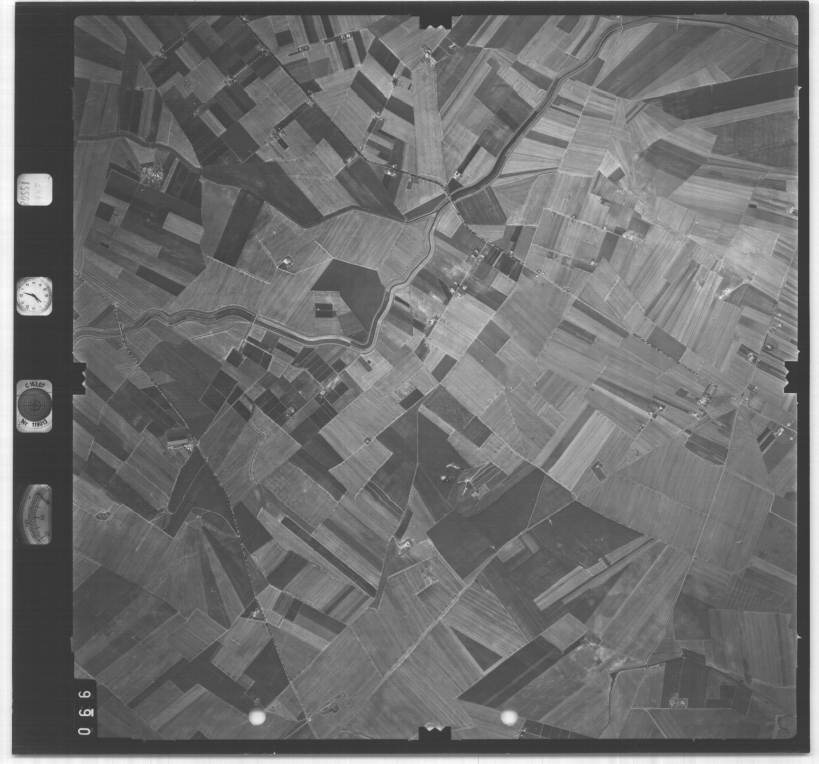
Task: Click the right edge fiducial notch
Action: point(795,377)
